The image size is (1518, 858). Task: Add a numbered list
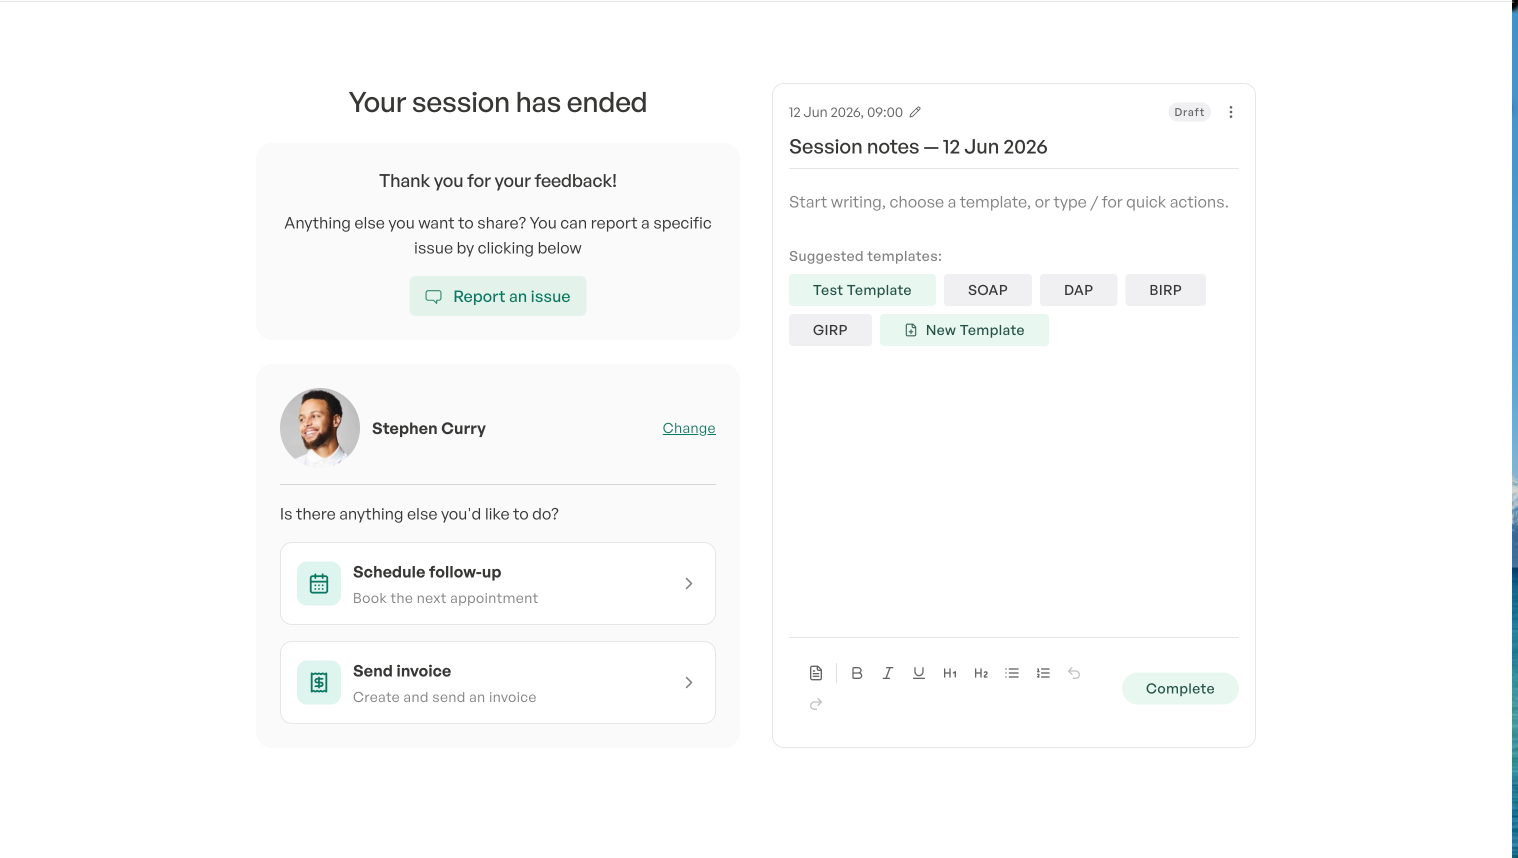(x=1043, y=673)
